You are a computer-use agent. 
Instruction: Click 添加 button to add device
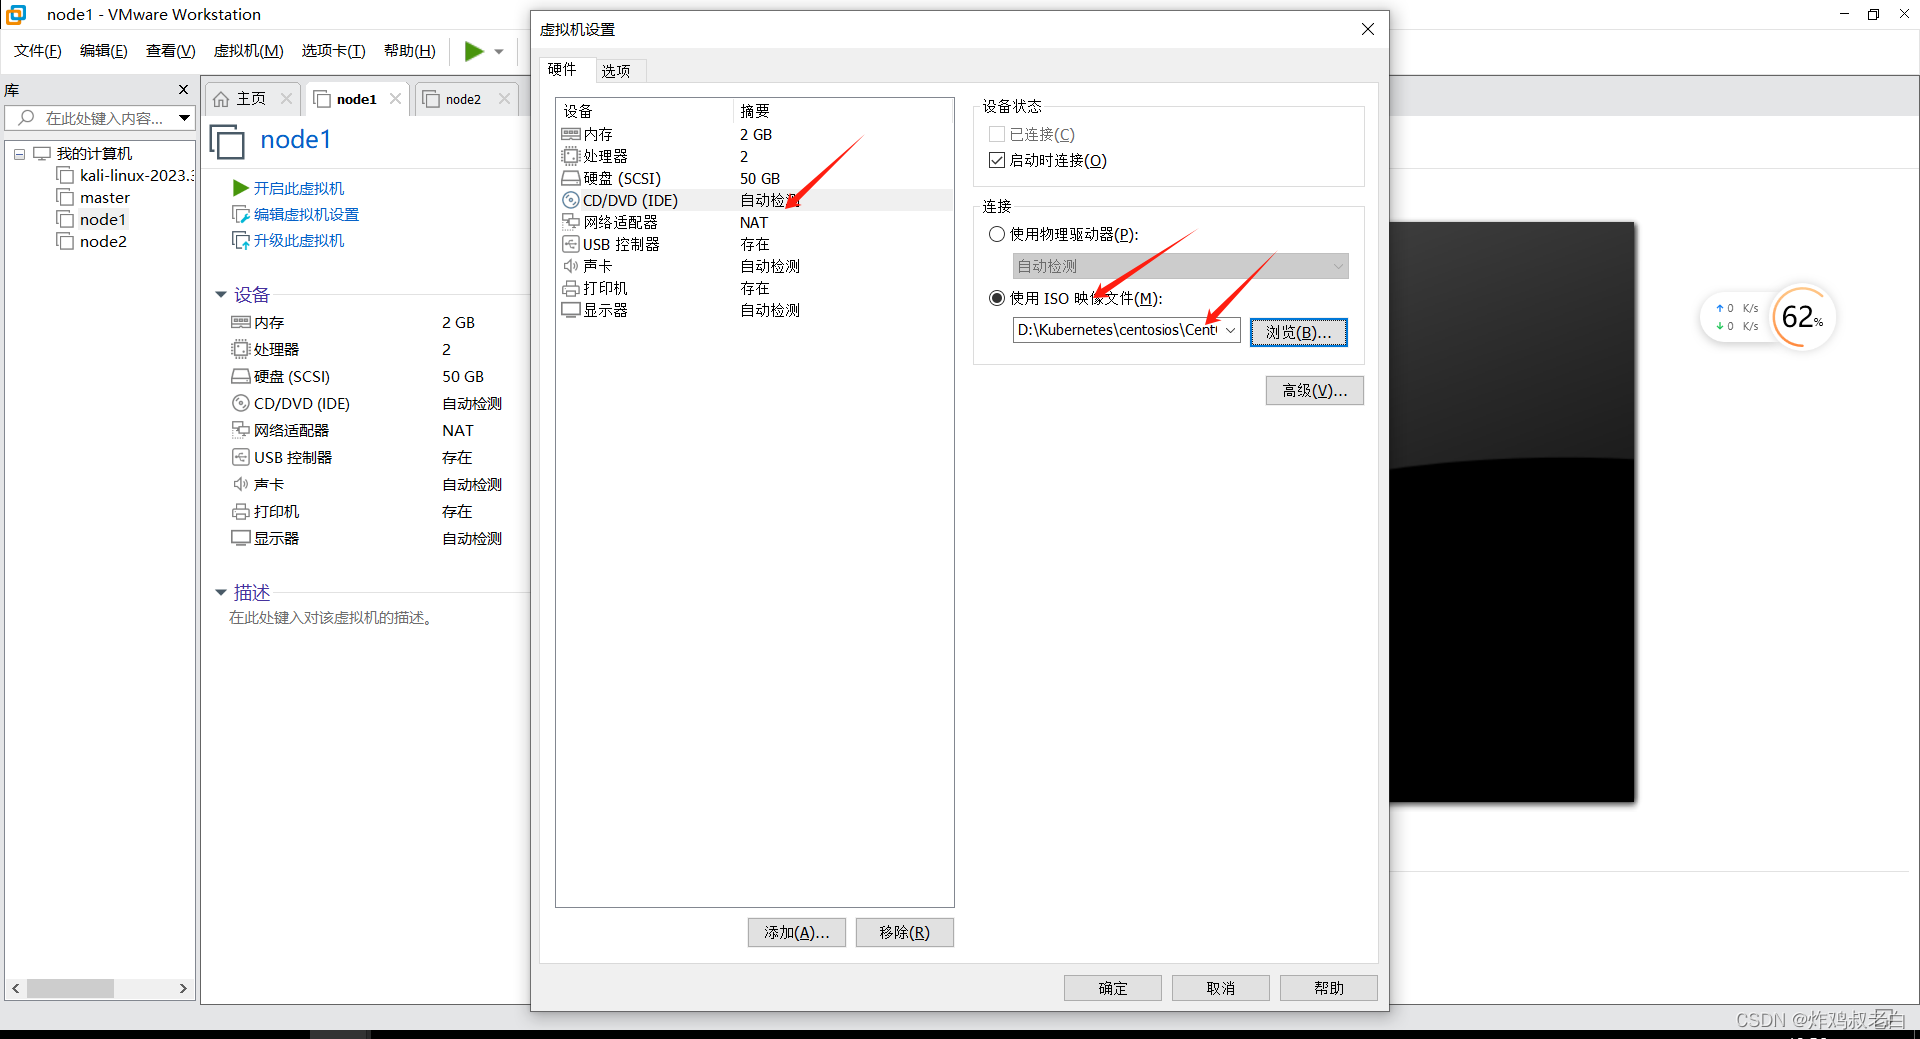pyautogui.click(x=796, y=932)
